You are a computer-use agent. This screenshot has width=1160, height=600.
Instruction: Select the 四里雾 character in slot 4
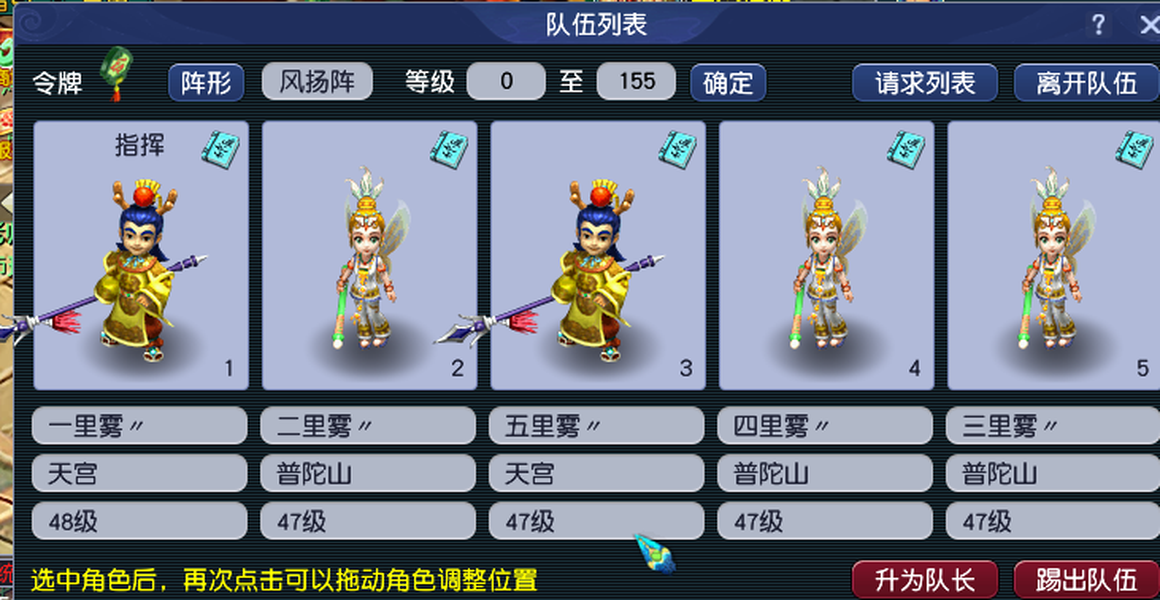click(x=826, y=255)
